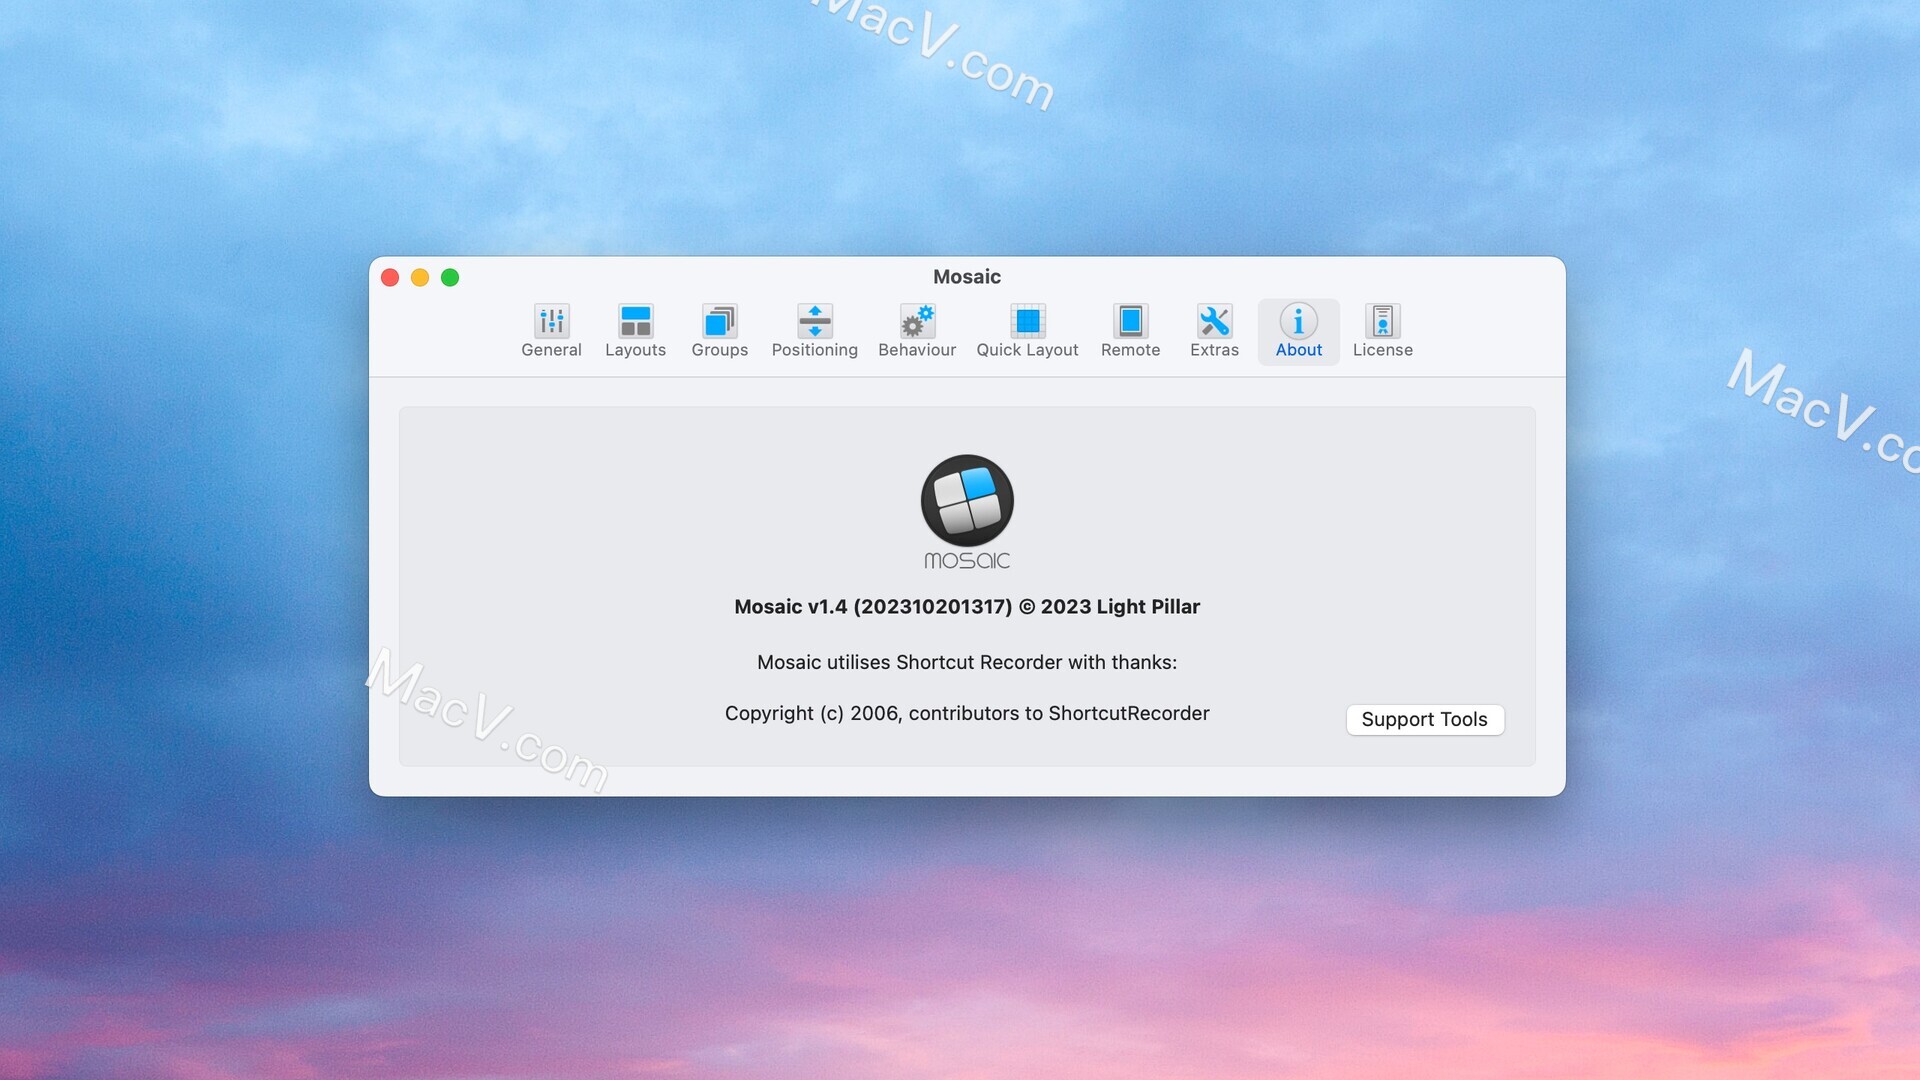
Task: Open the Remote settings panel
Action: 1130,330
